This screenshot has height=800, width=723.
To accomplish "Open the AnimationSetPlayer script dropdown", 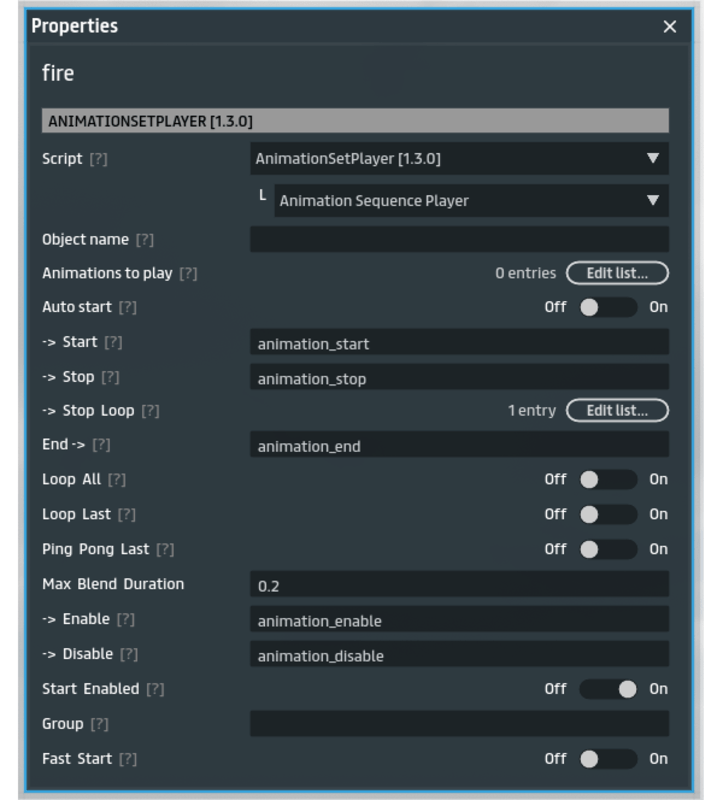I will click(459, 158).
